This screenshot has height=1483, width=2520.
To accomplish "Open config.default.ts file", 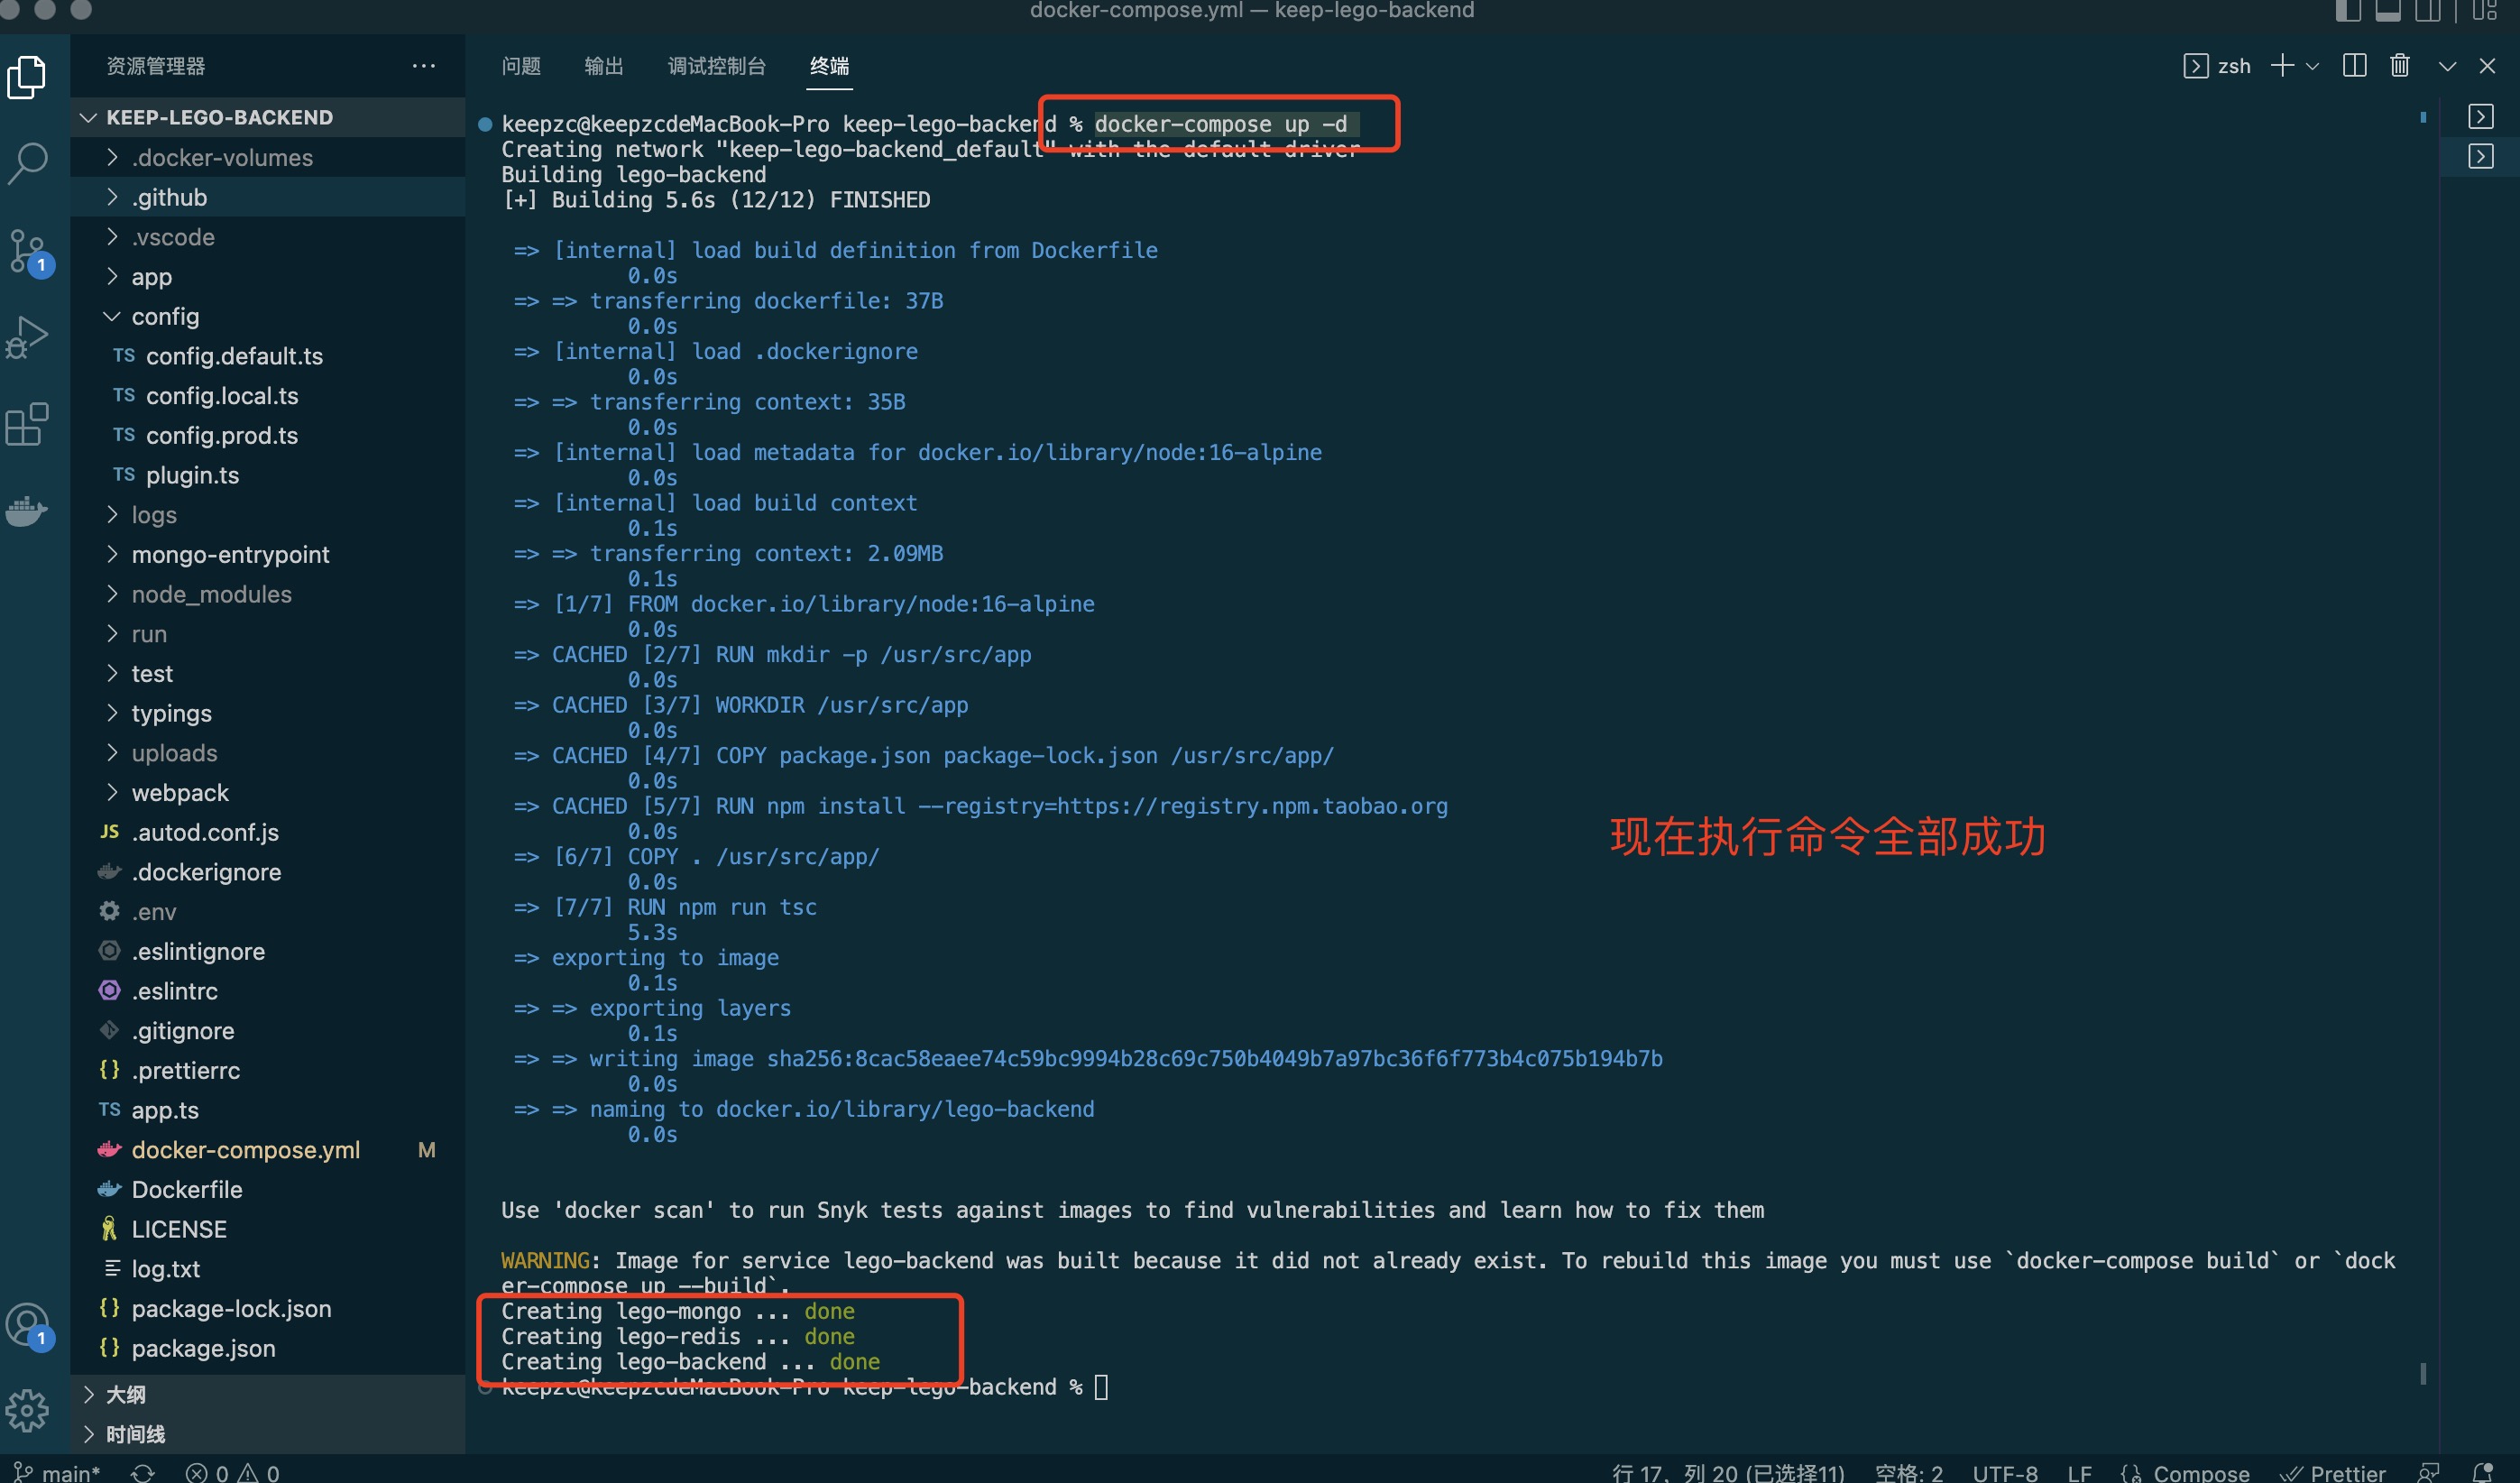I will 268,356.
